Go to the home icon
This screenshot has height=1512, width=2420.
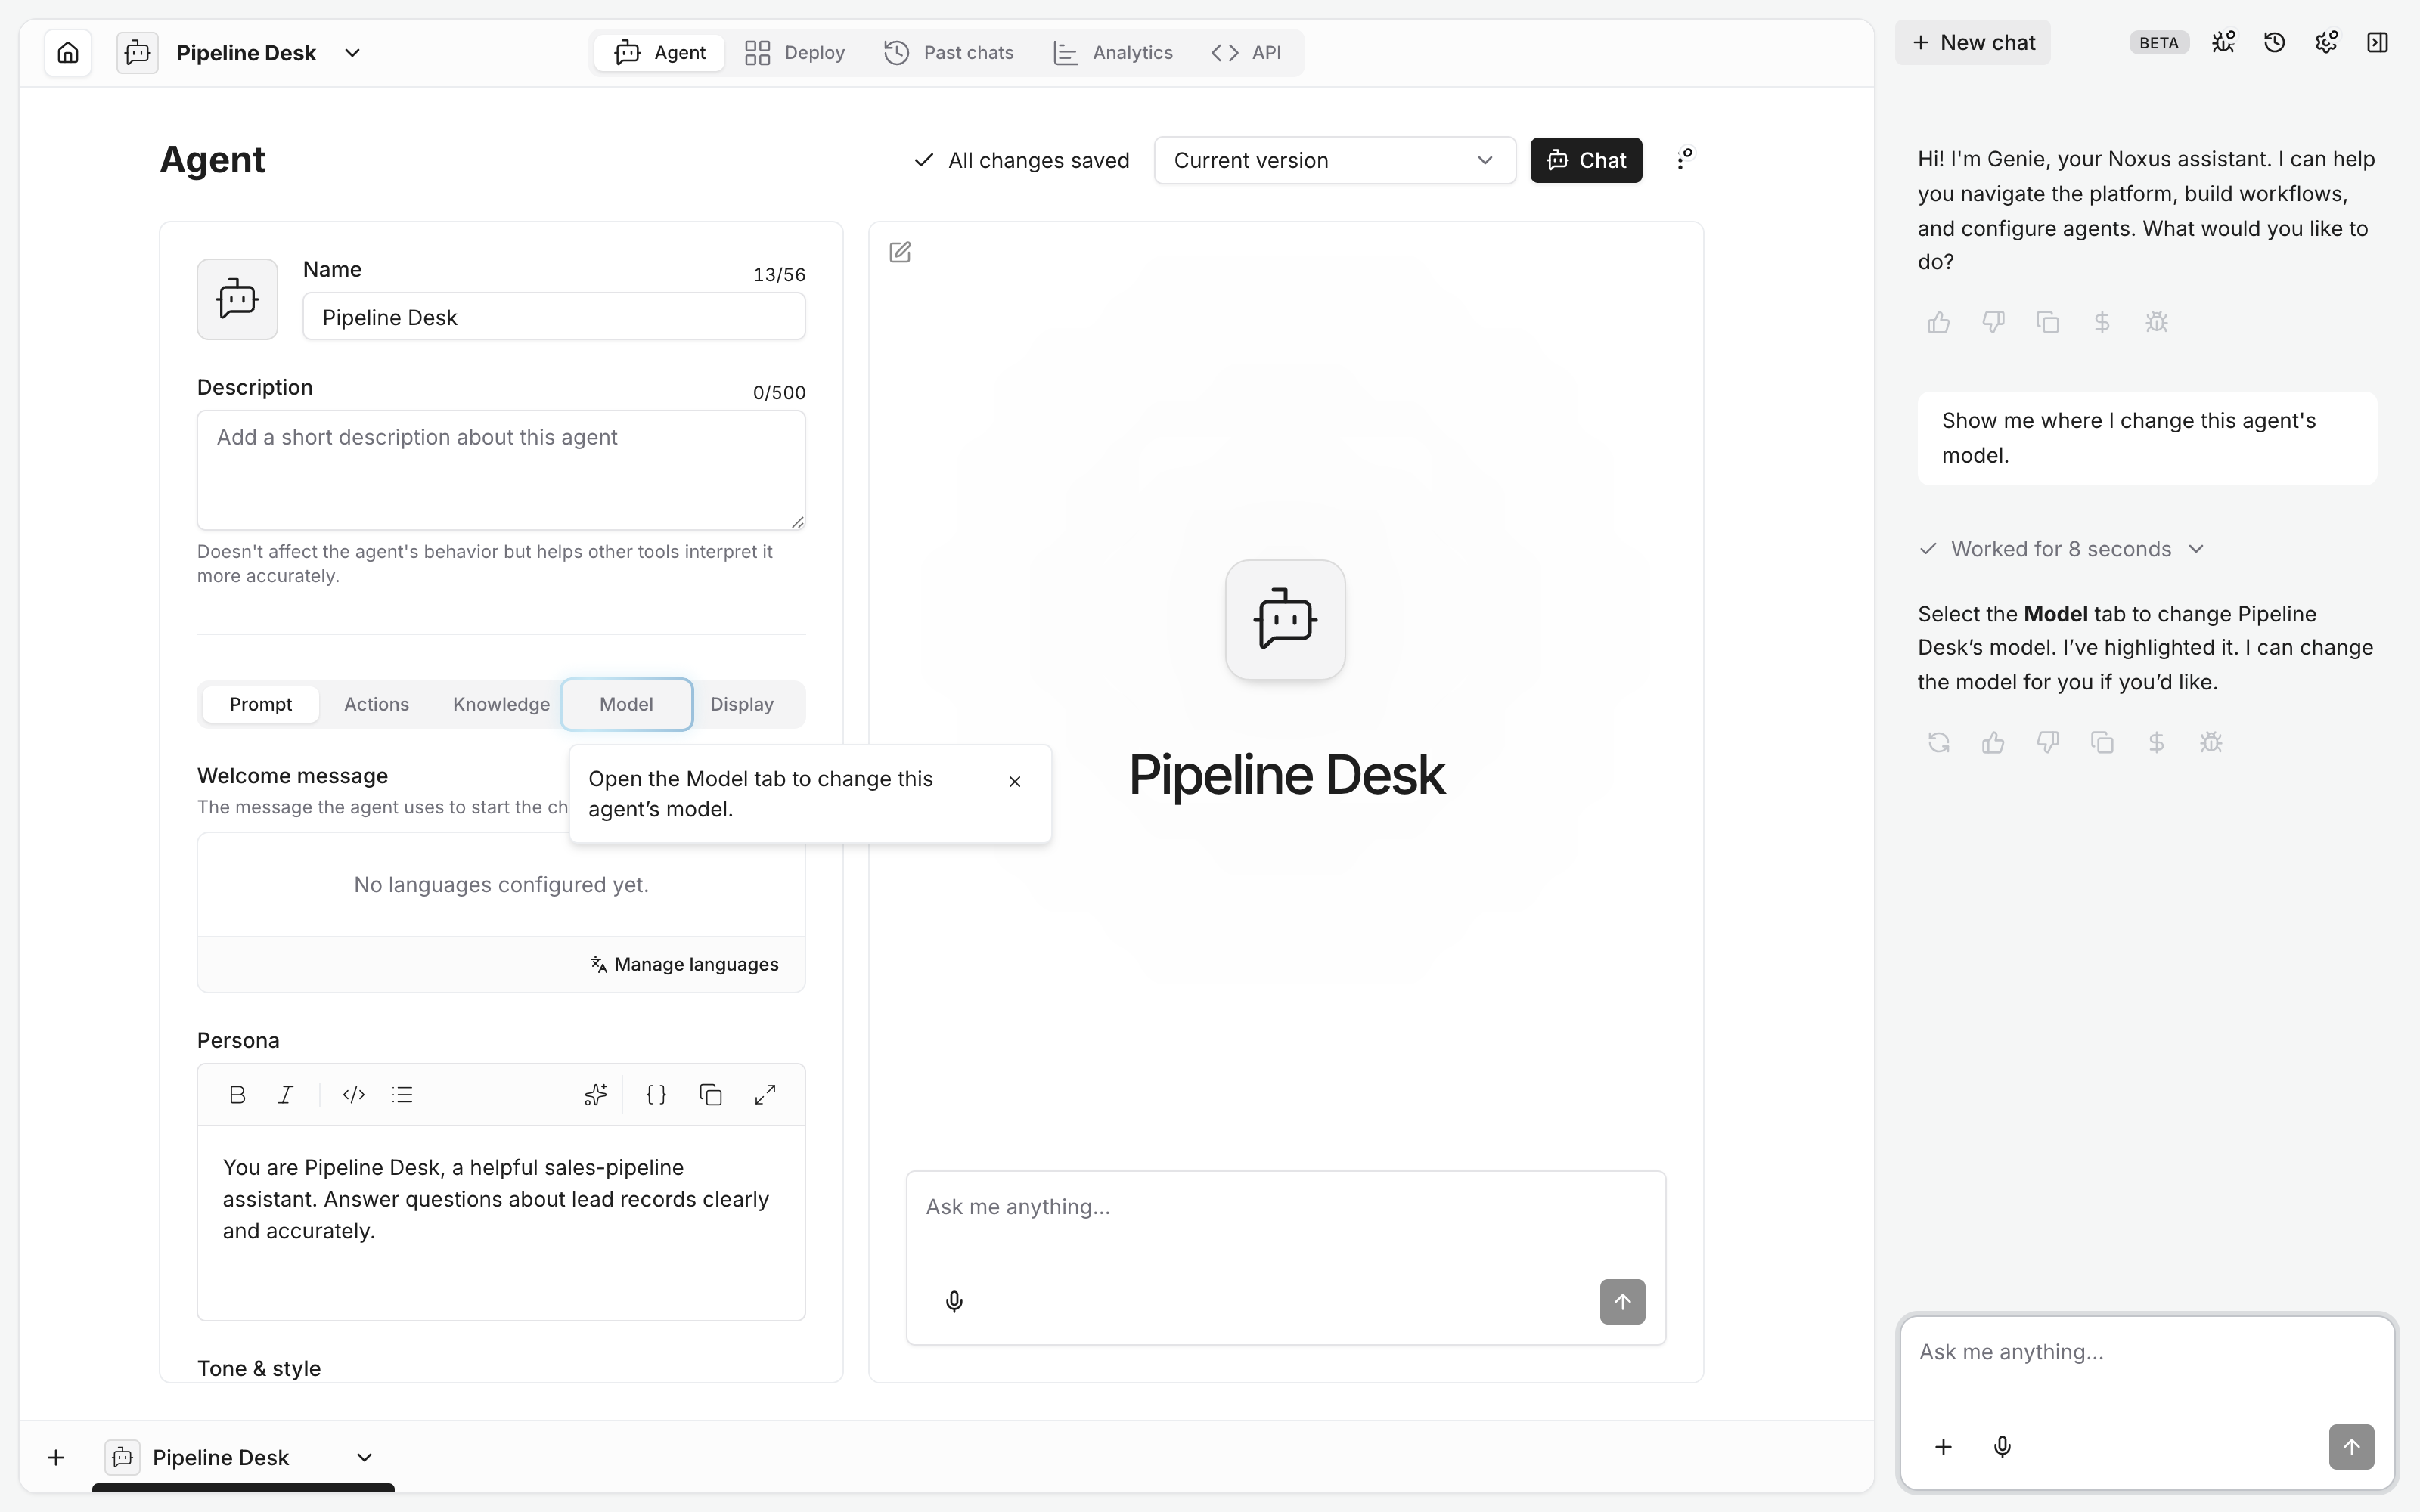click(68, 52)
